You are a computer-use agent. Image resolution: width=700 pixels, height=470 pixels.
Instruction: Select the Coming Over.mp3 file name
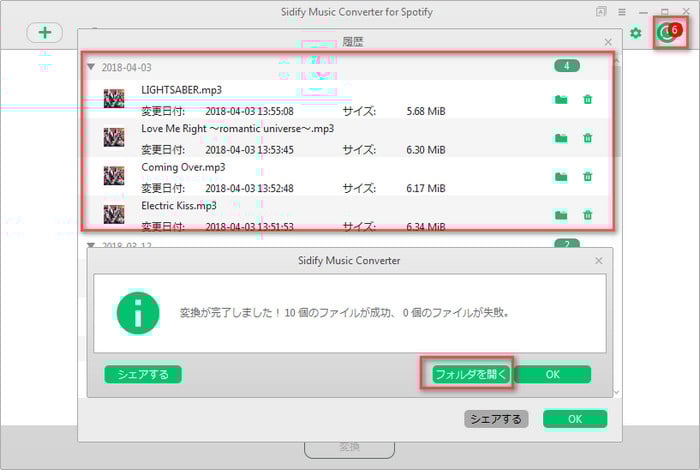183,167
